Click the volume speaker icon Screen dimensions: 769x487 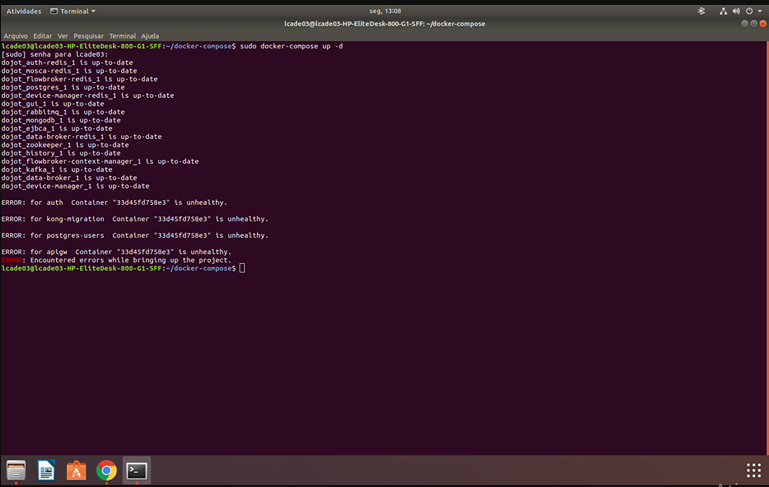[736, 11]
